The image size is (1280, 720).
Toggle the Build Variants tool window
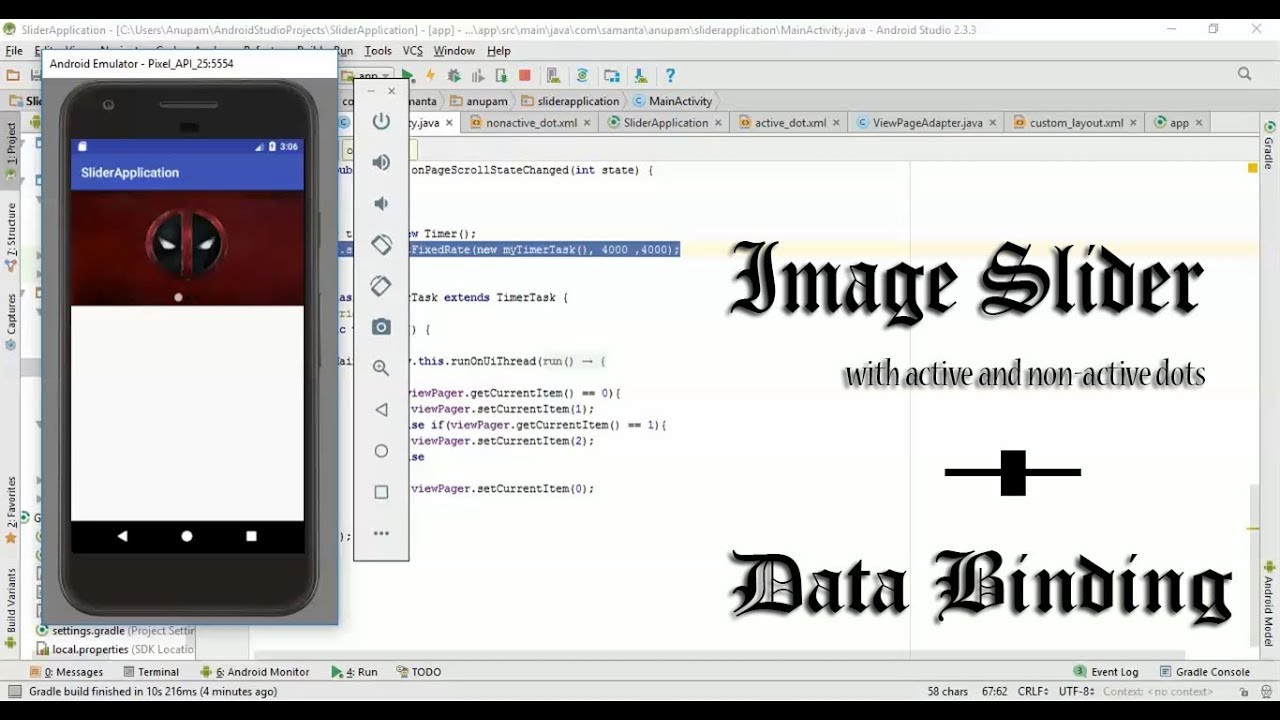click(11, 608)
